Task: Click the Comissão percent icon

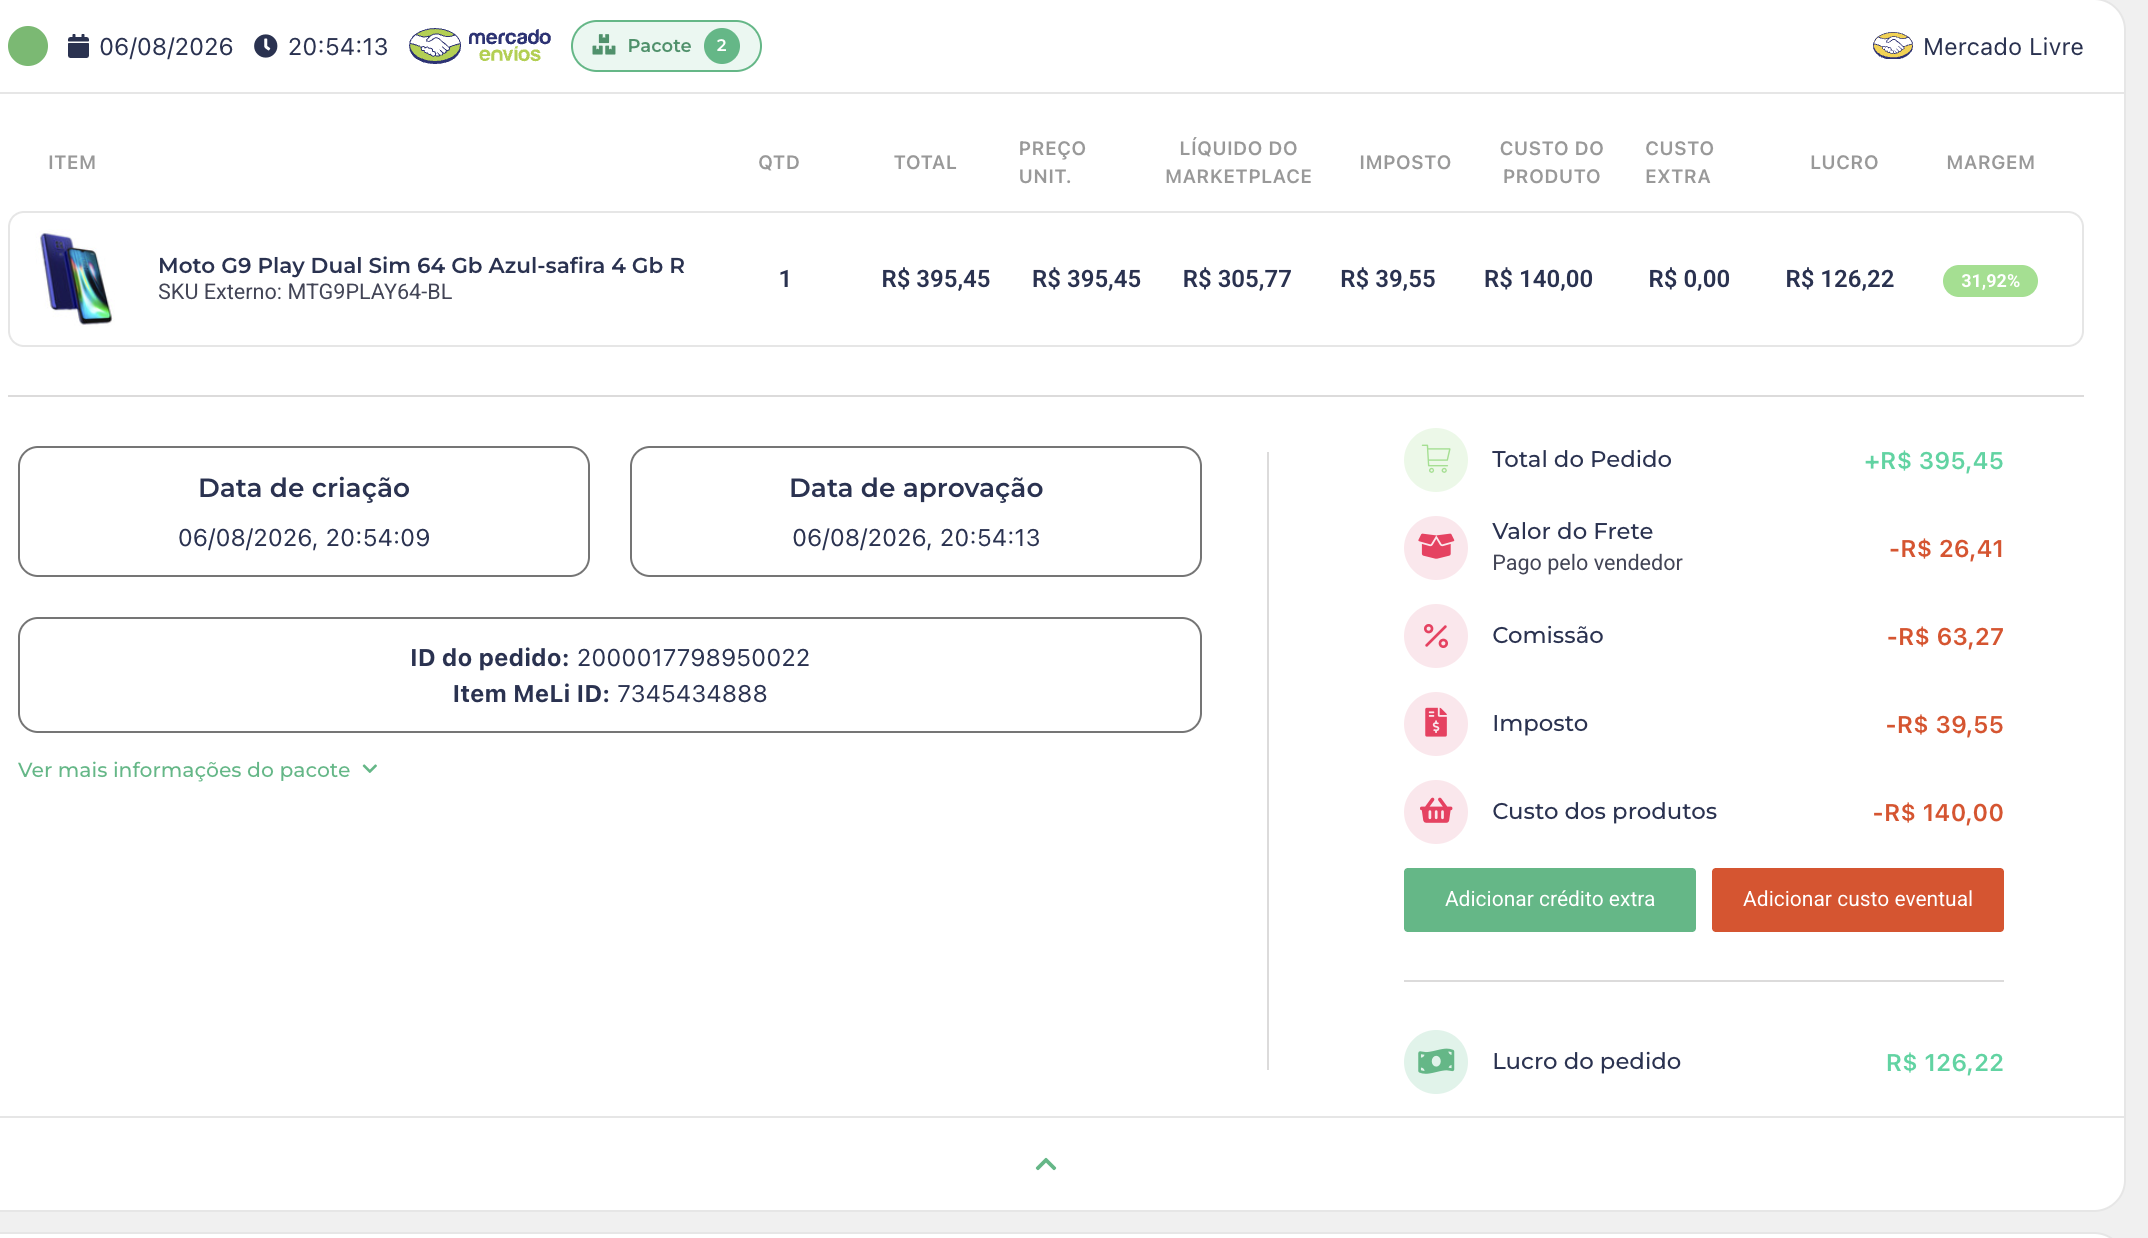Action: (x=1436, y=636)
